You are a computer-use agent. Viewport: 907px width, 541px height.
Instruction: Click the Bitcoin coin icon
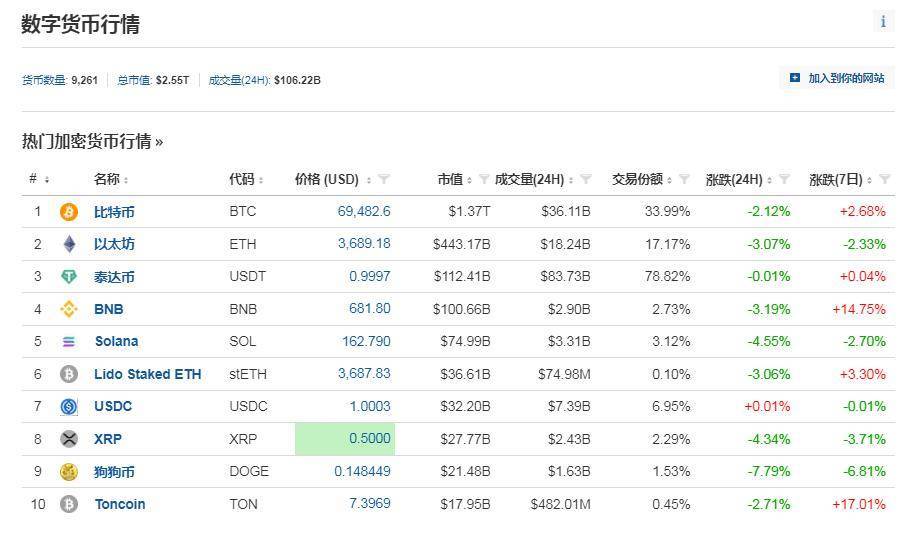click(x=69, y=212)
